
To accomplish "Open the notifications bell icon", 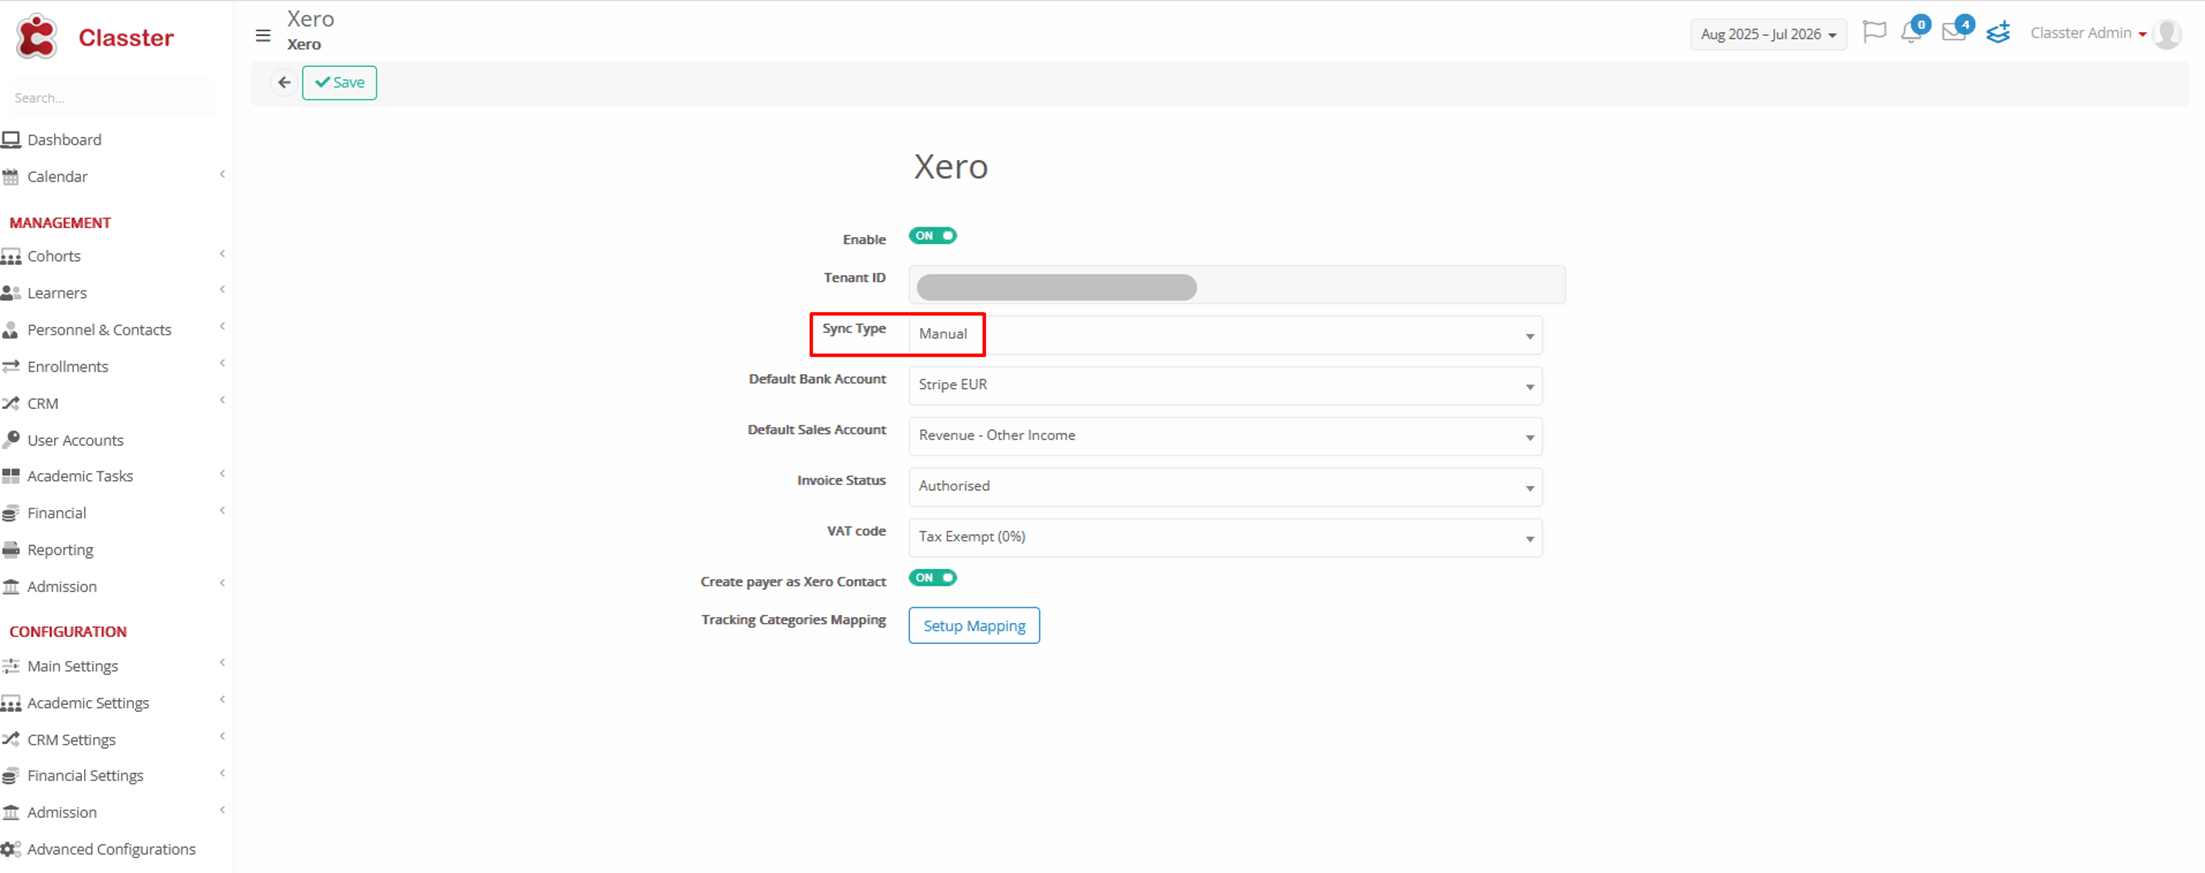I will click(1911, 32).
